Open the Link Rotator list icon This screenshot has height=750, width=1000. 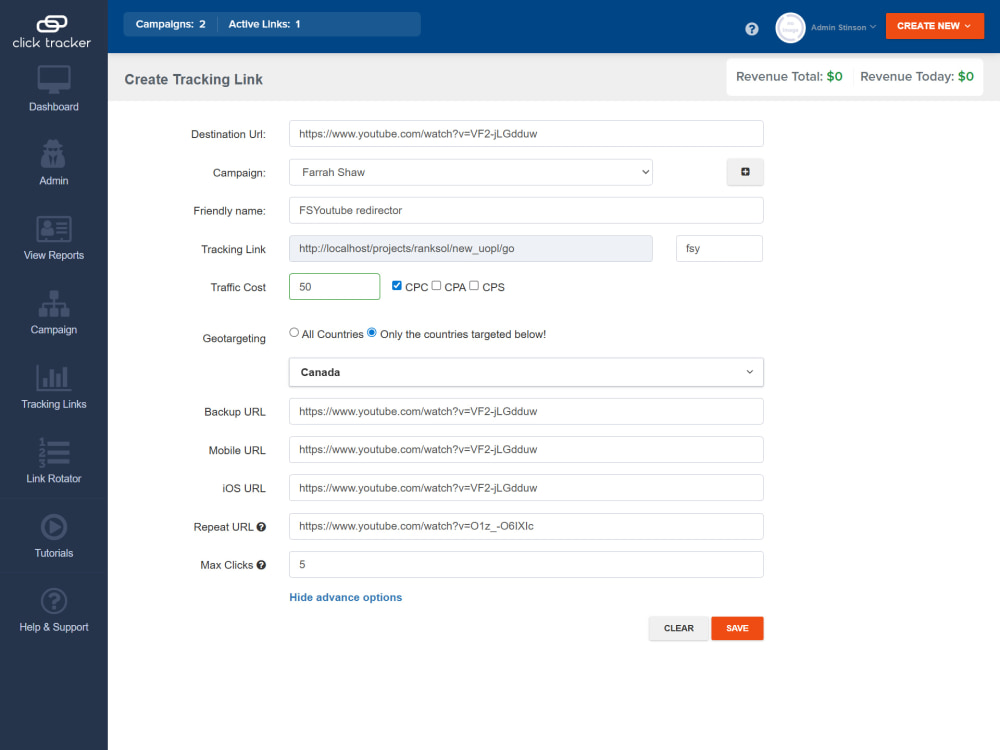click(54, 452)
